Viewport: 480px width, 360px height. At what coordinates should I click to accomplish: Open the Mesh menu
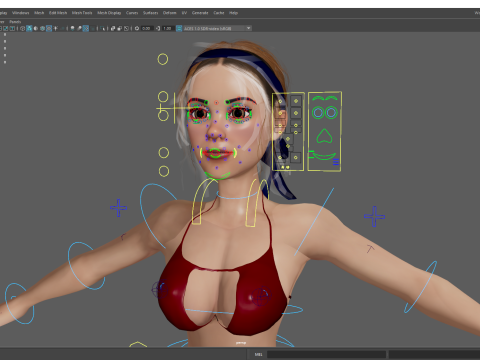tap(39, 13)
